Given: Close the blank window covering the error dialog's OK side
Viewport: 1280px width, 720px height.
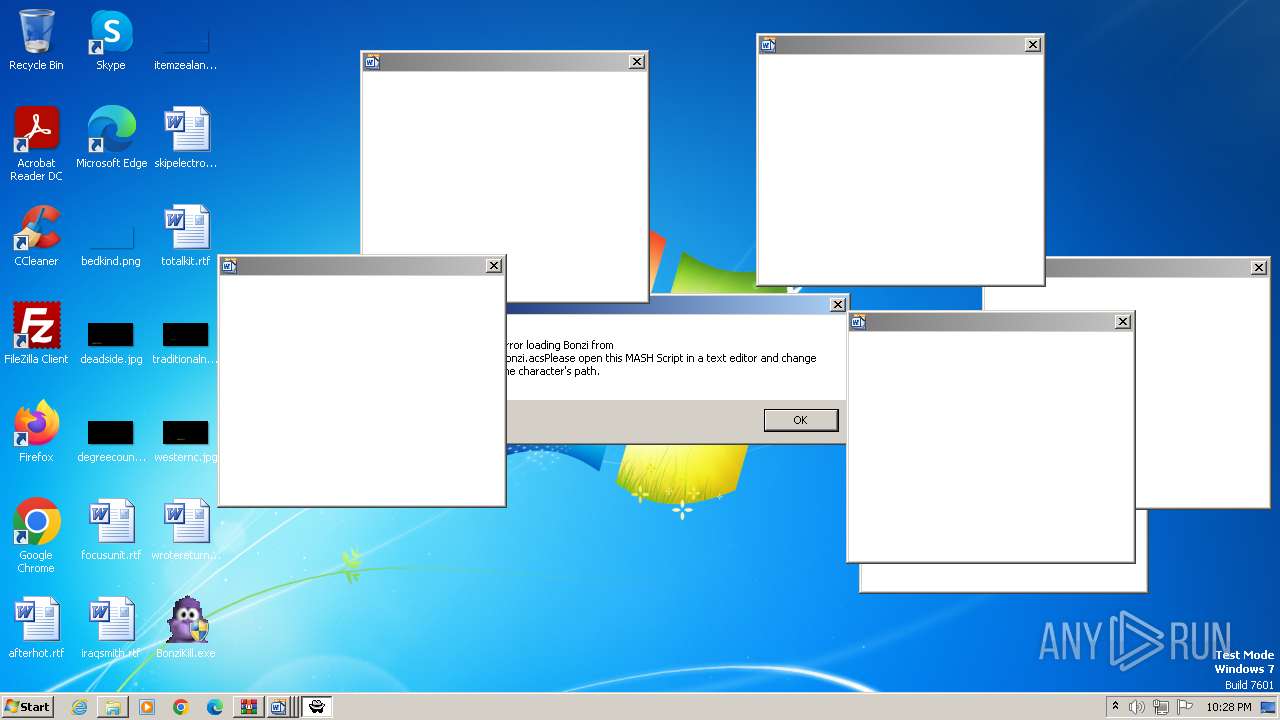Looking at the screenshot, I should pyautogui.click(x=1123, y=322).
